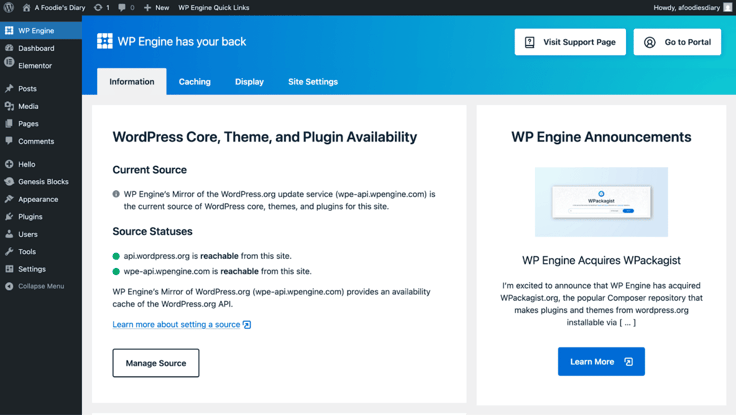The image size is (736, 415).
Task: Click the Plugins plug icon
Action: (x=9, y=216)
